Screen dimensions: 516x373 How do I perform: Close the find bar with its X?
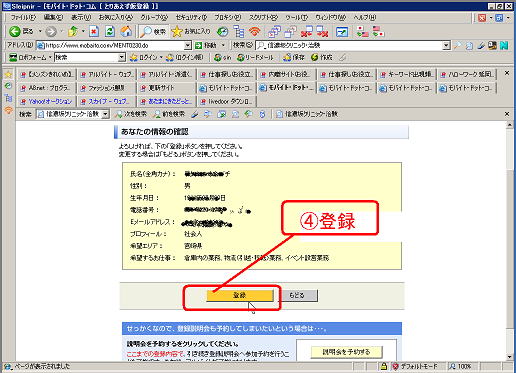tap(507, 114)
